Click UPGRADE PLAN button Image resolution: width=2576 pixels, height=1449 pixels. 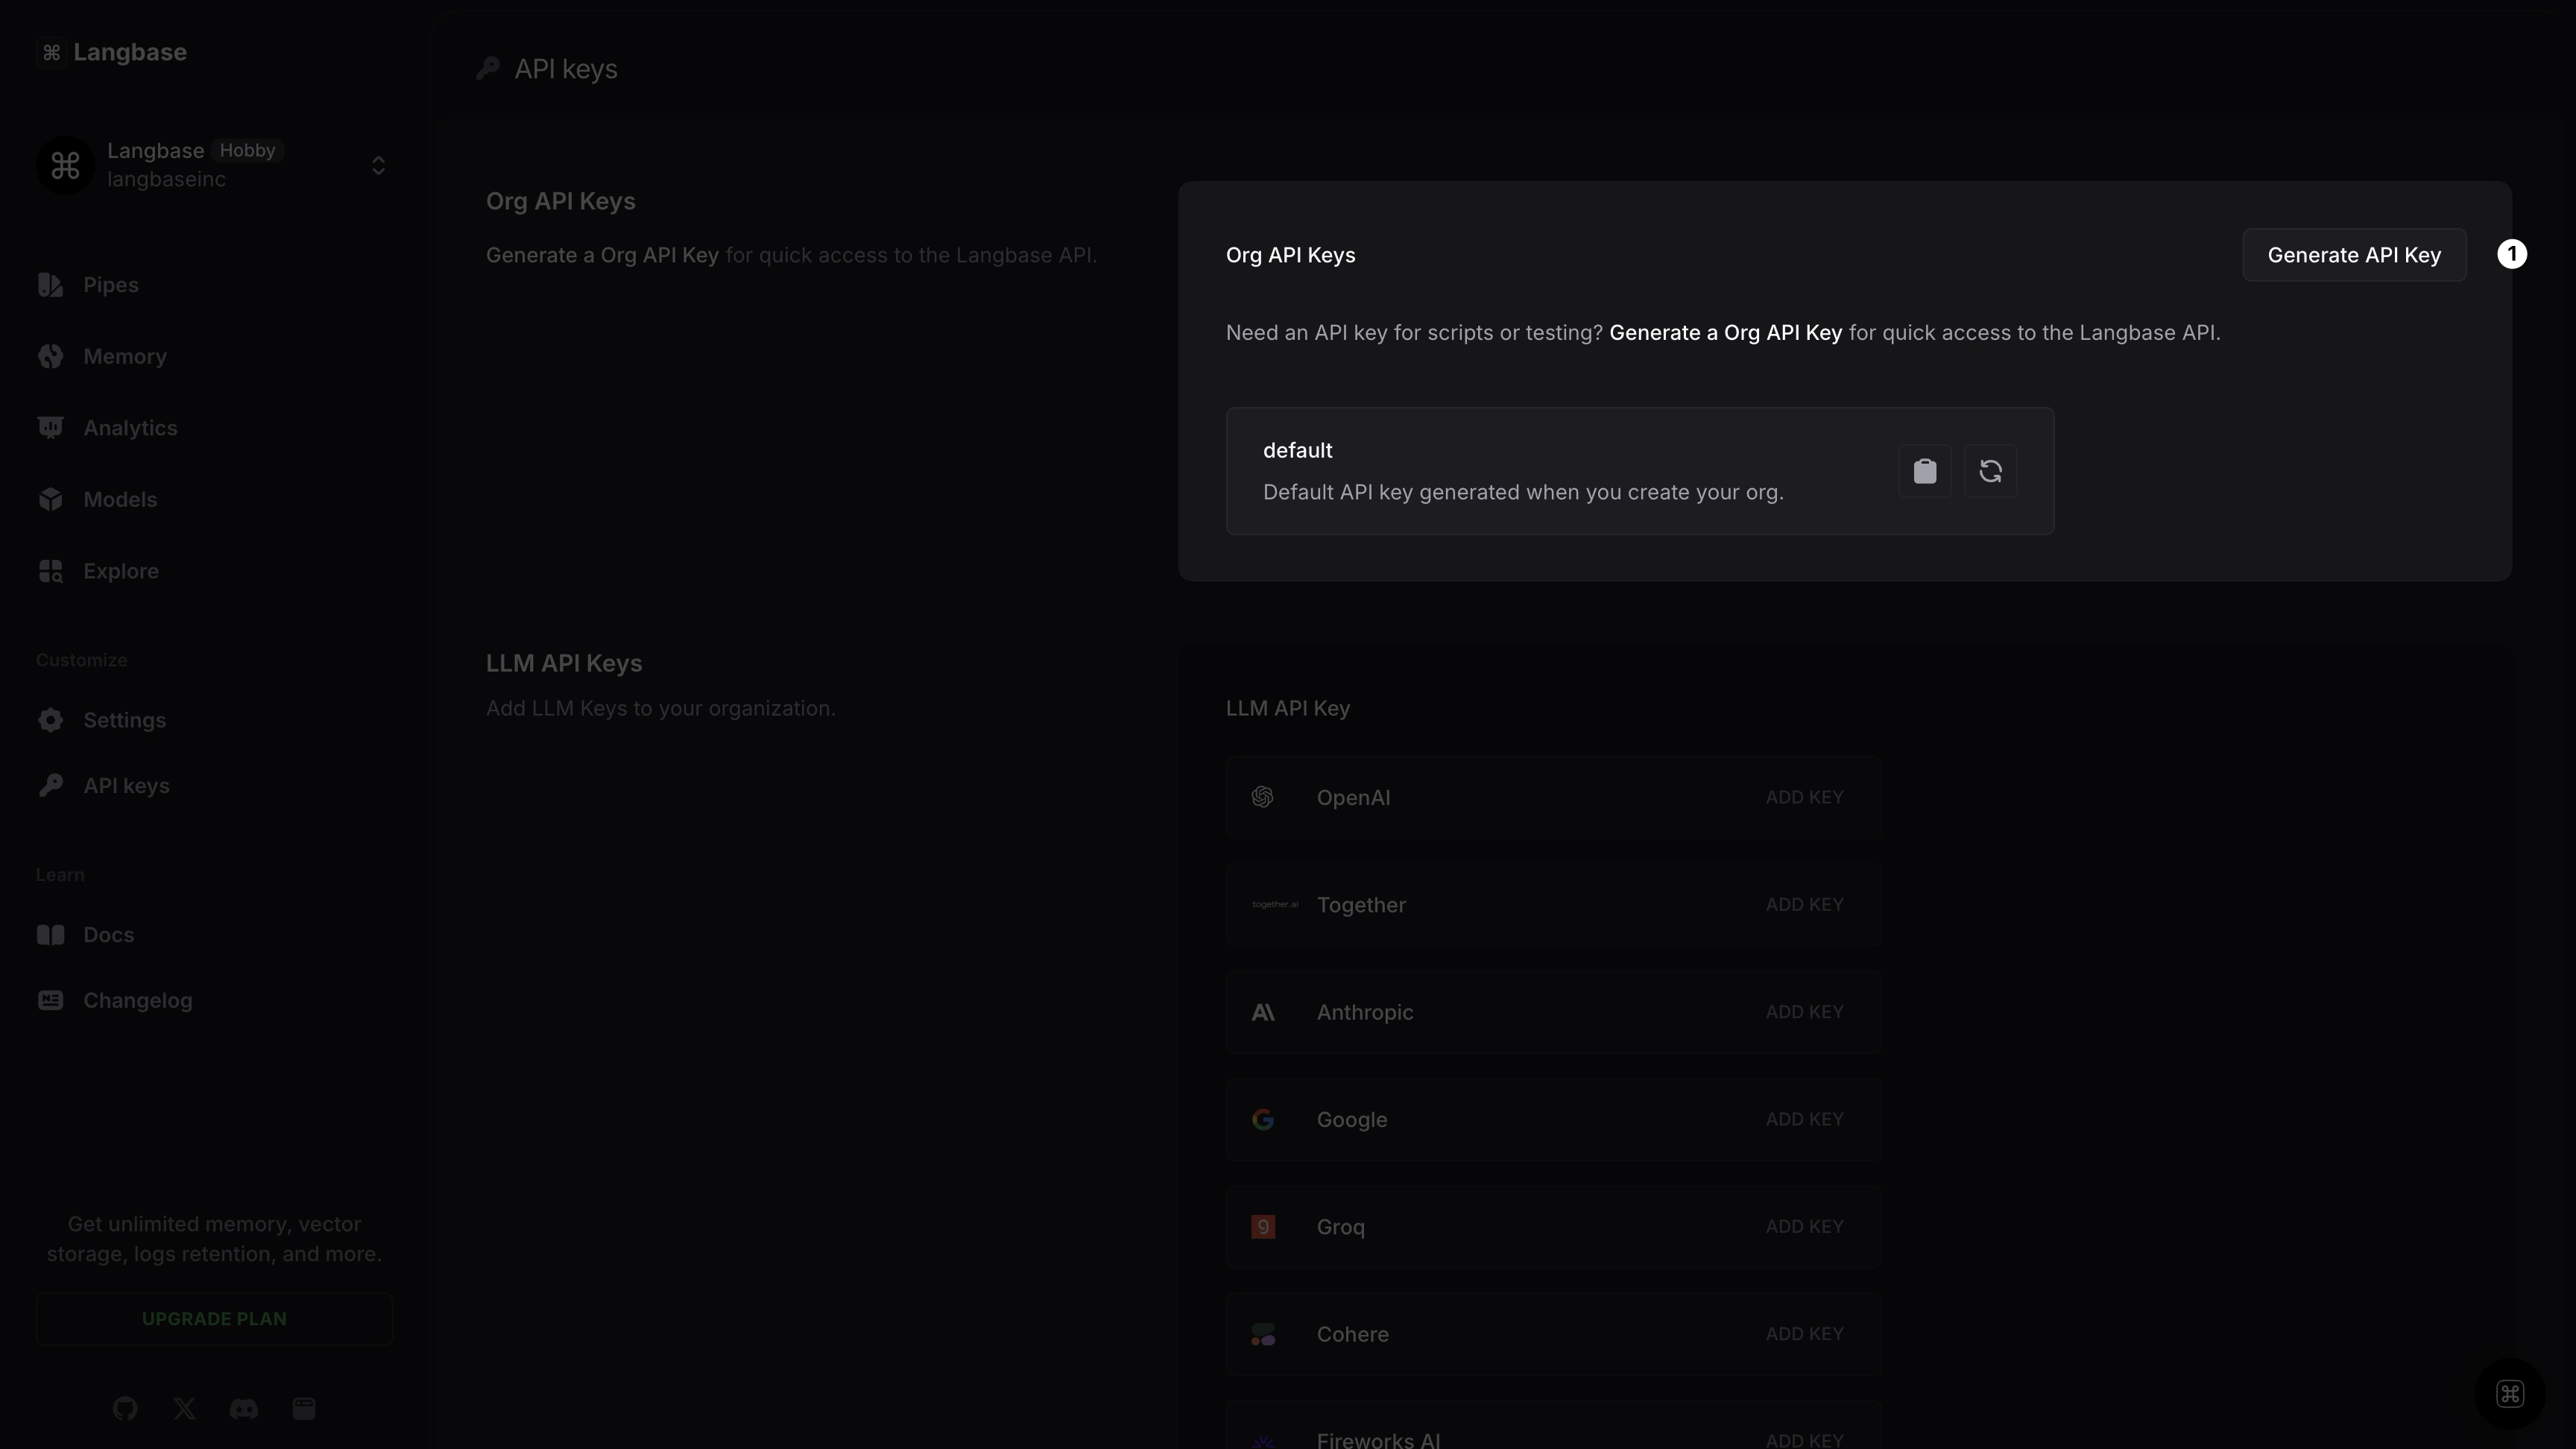[214, 1318]
